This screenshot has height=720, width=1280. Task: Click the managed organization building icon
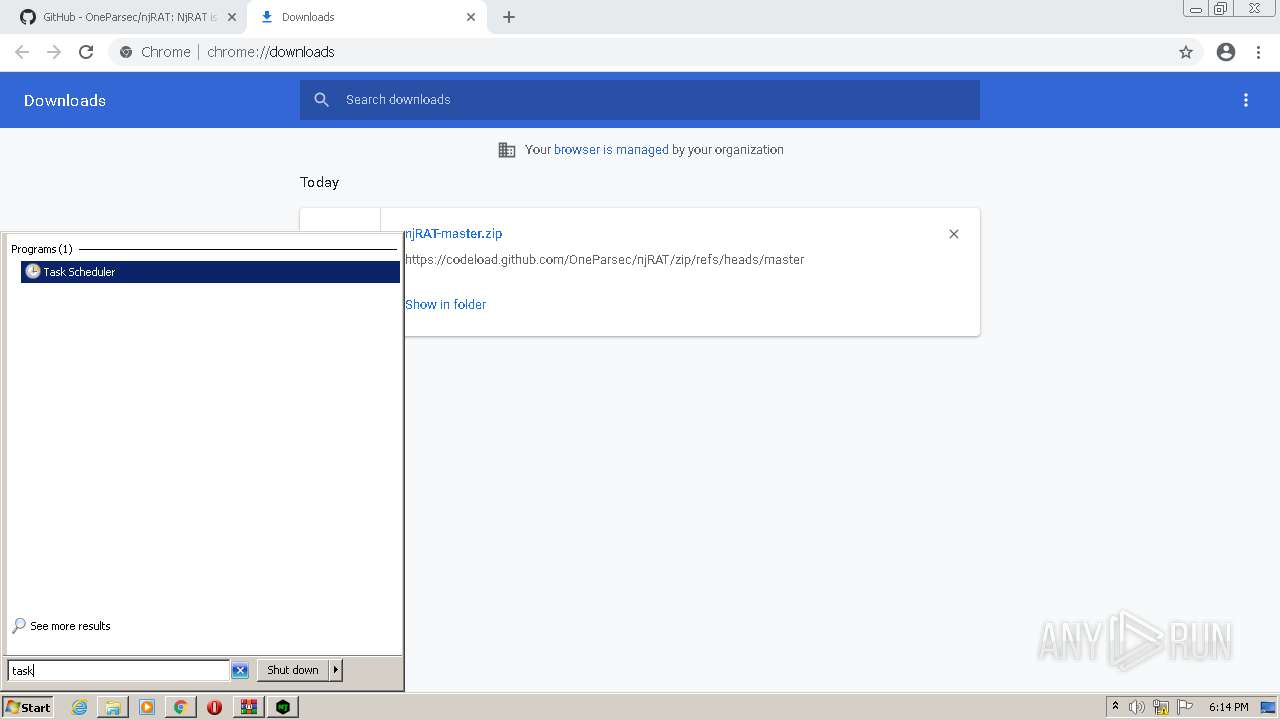[507, 150]
